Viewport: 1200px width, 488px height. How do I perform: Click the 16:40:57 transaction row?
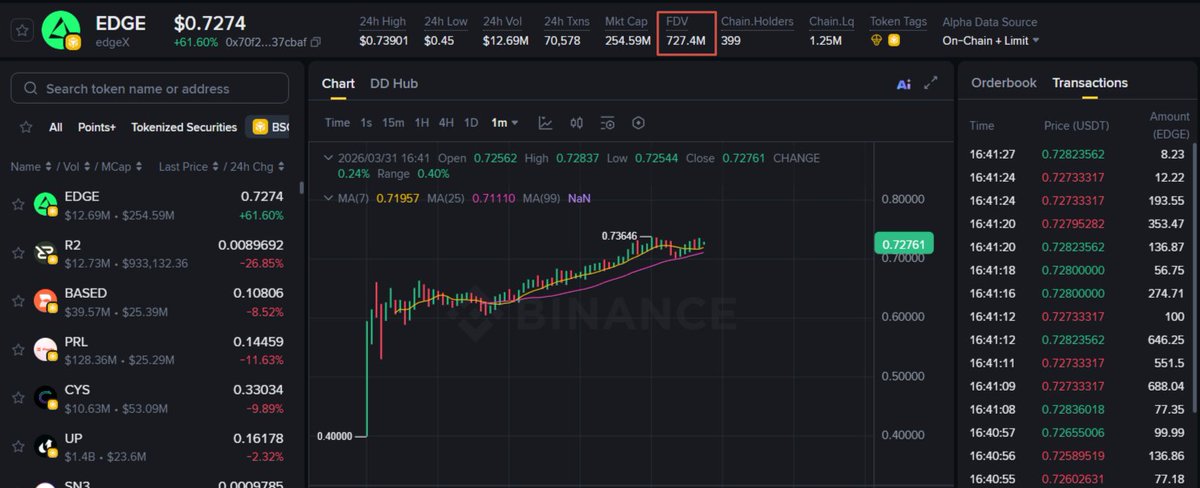(1078, 432)
